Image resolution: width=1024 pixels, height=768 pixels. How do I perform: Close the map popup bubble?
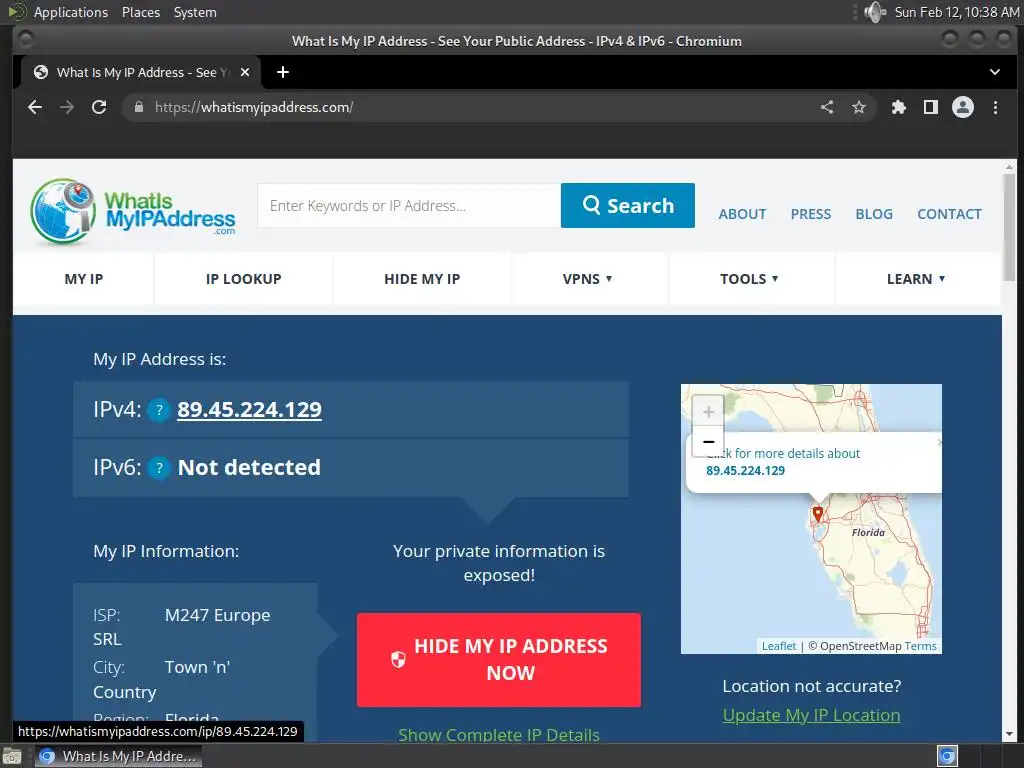click(939, 442)
